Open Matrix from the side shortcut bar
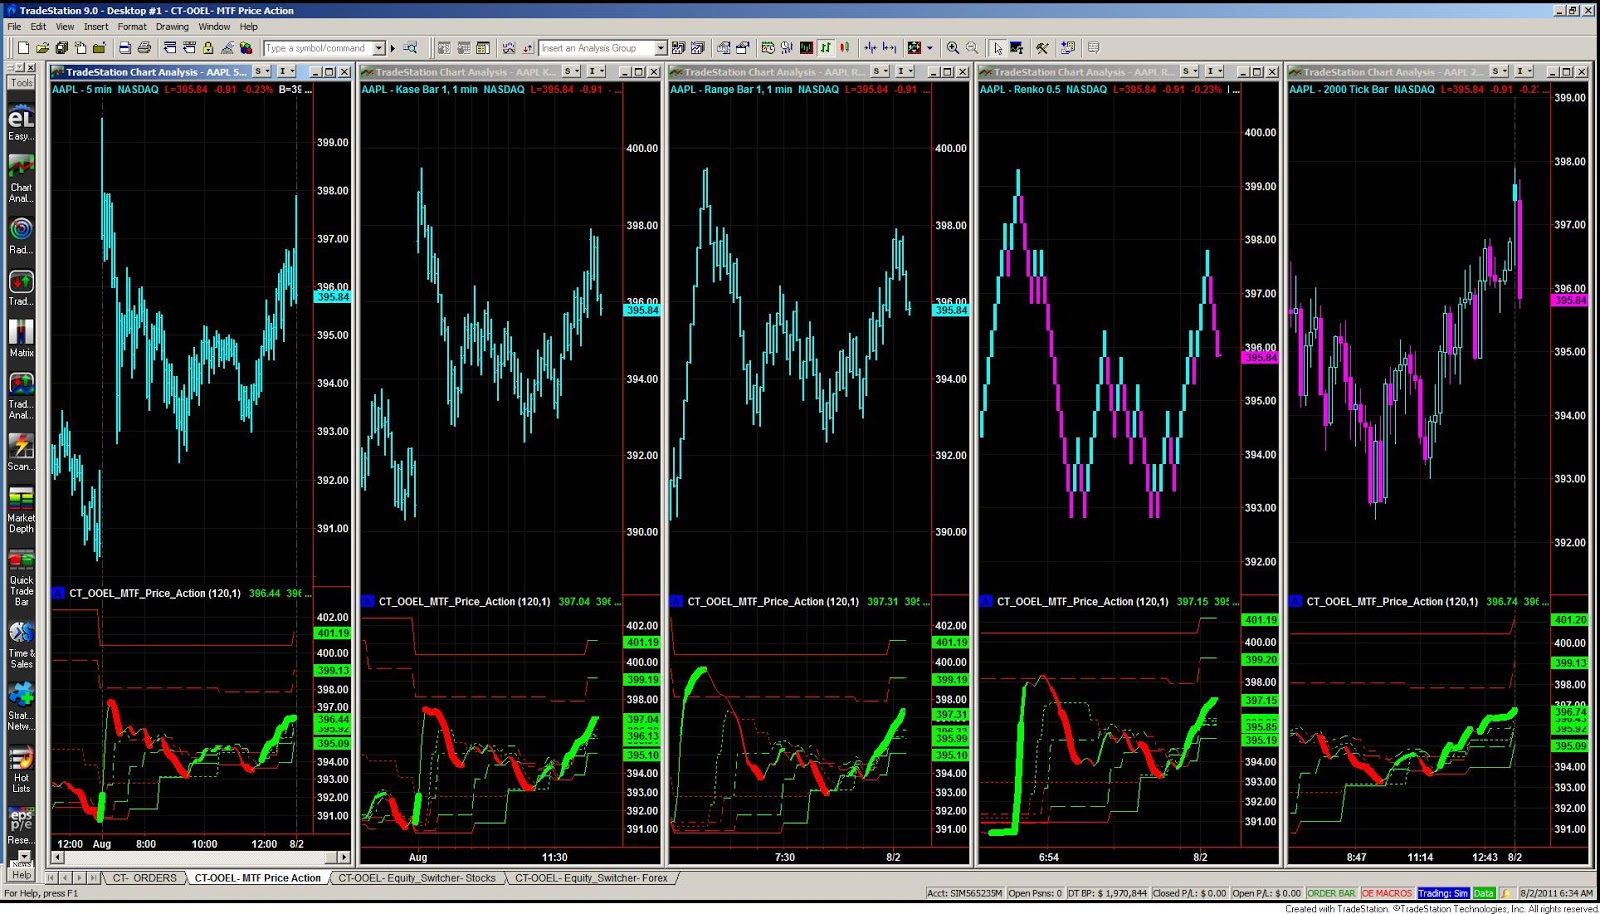Screen dimensions: 1600x914 point(21,339)
